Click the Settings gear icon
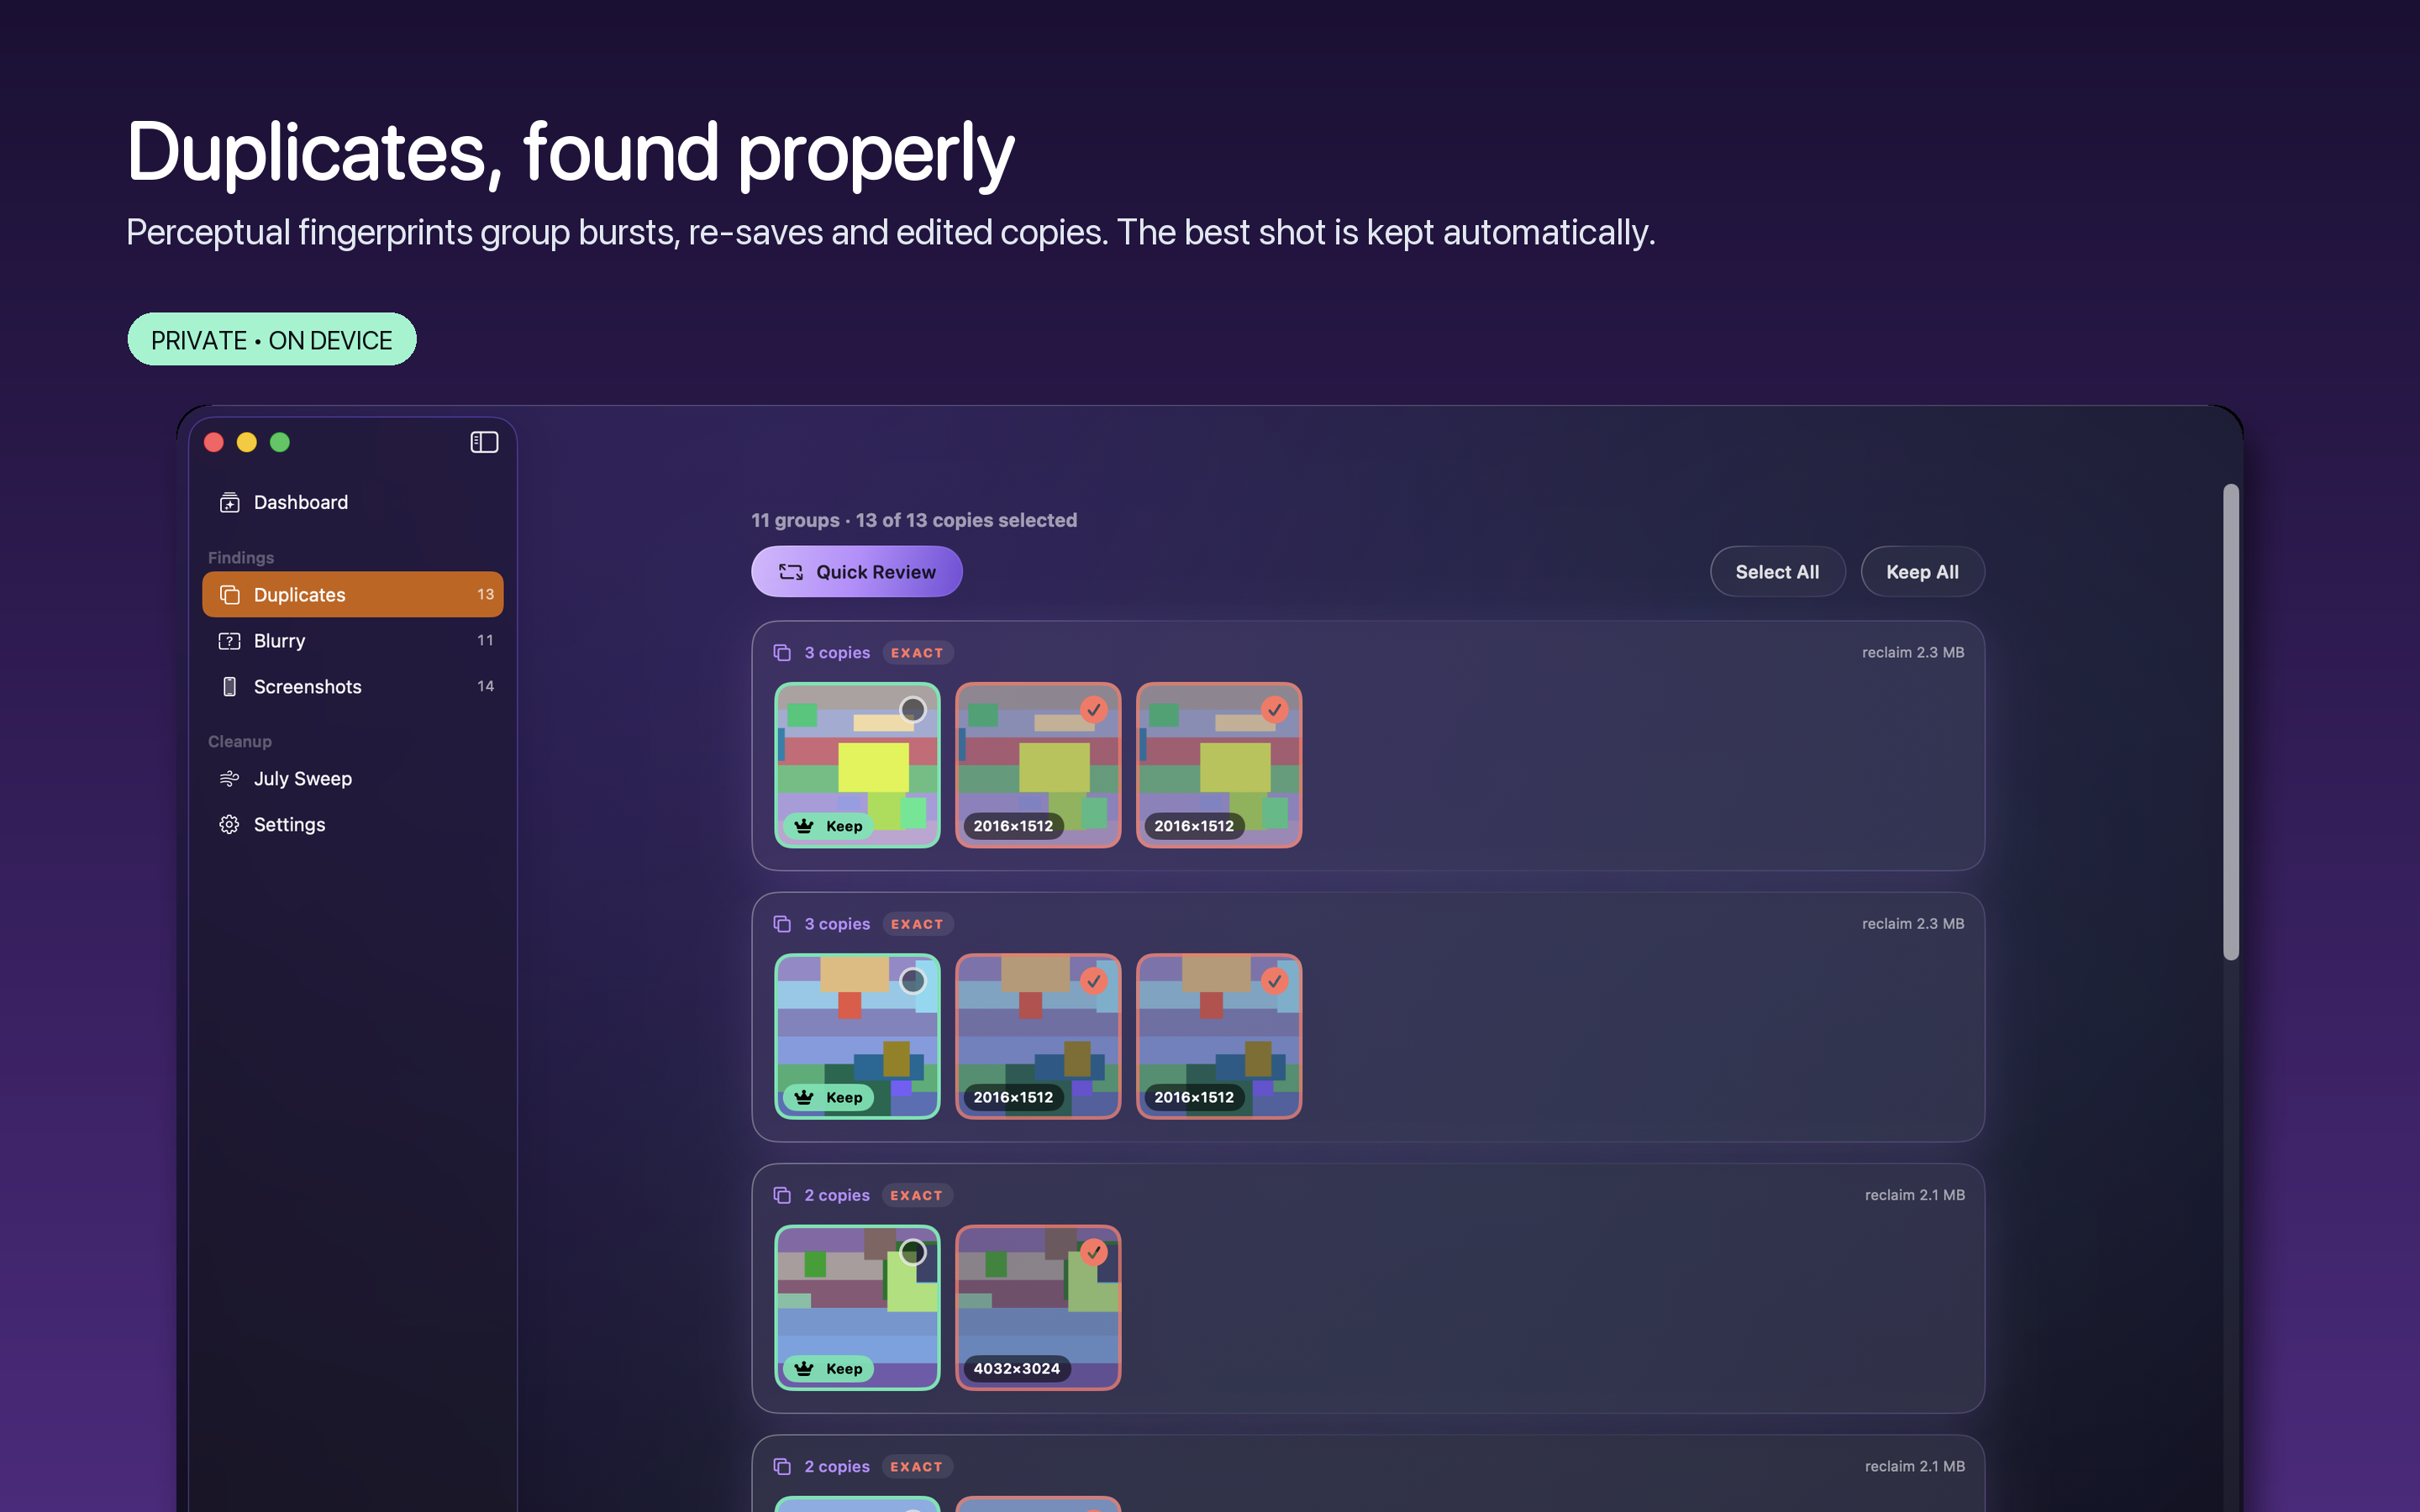Screen dimensions: 2420x1512 click(x=229, y=824)
